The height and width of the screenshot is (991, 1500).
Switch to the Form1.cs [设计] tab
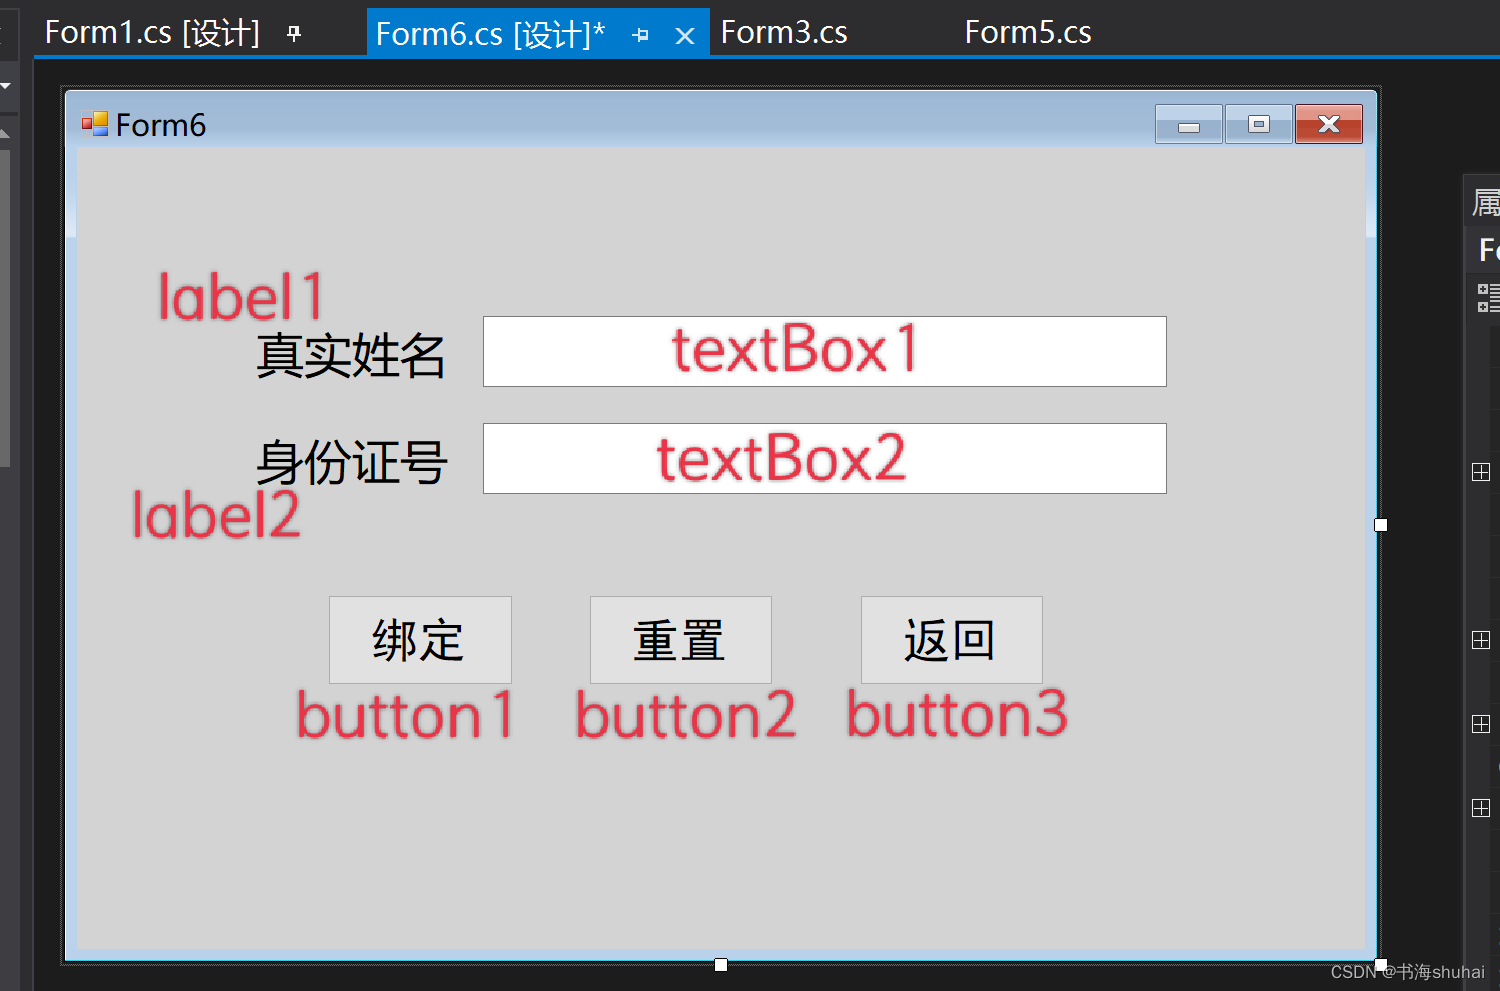tap(152, 33)
